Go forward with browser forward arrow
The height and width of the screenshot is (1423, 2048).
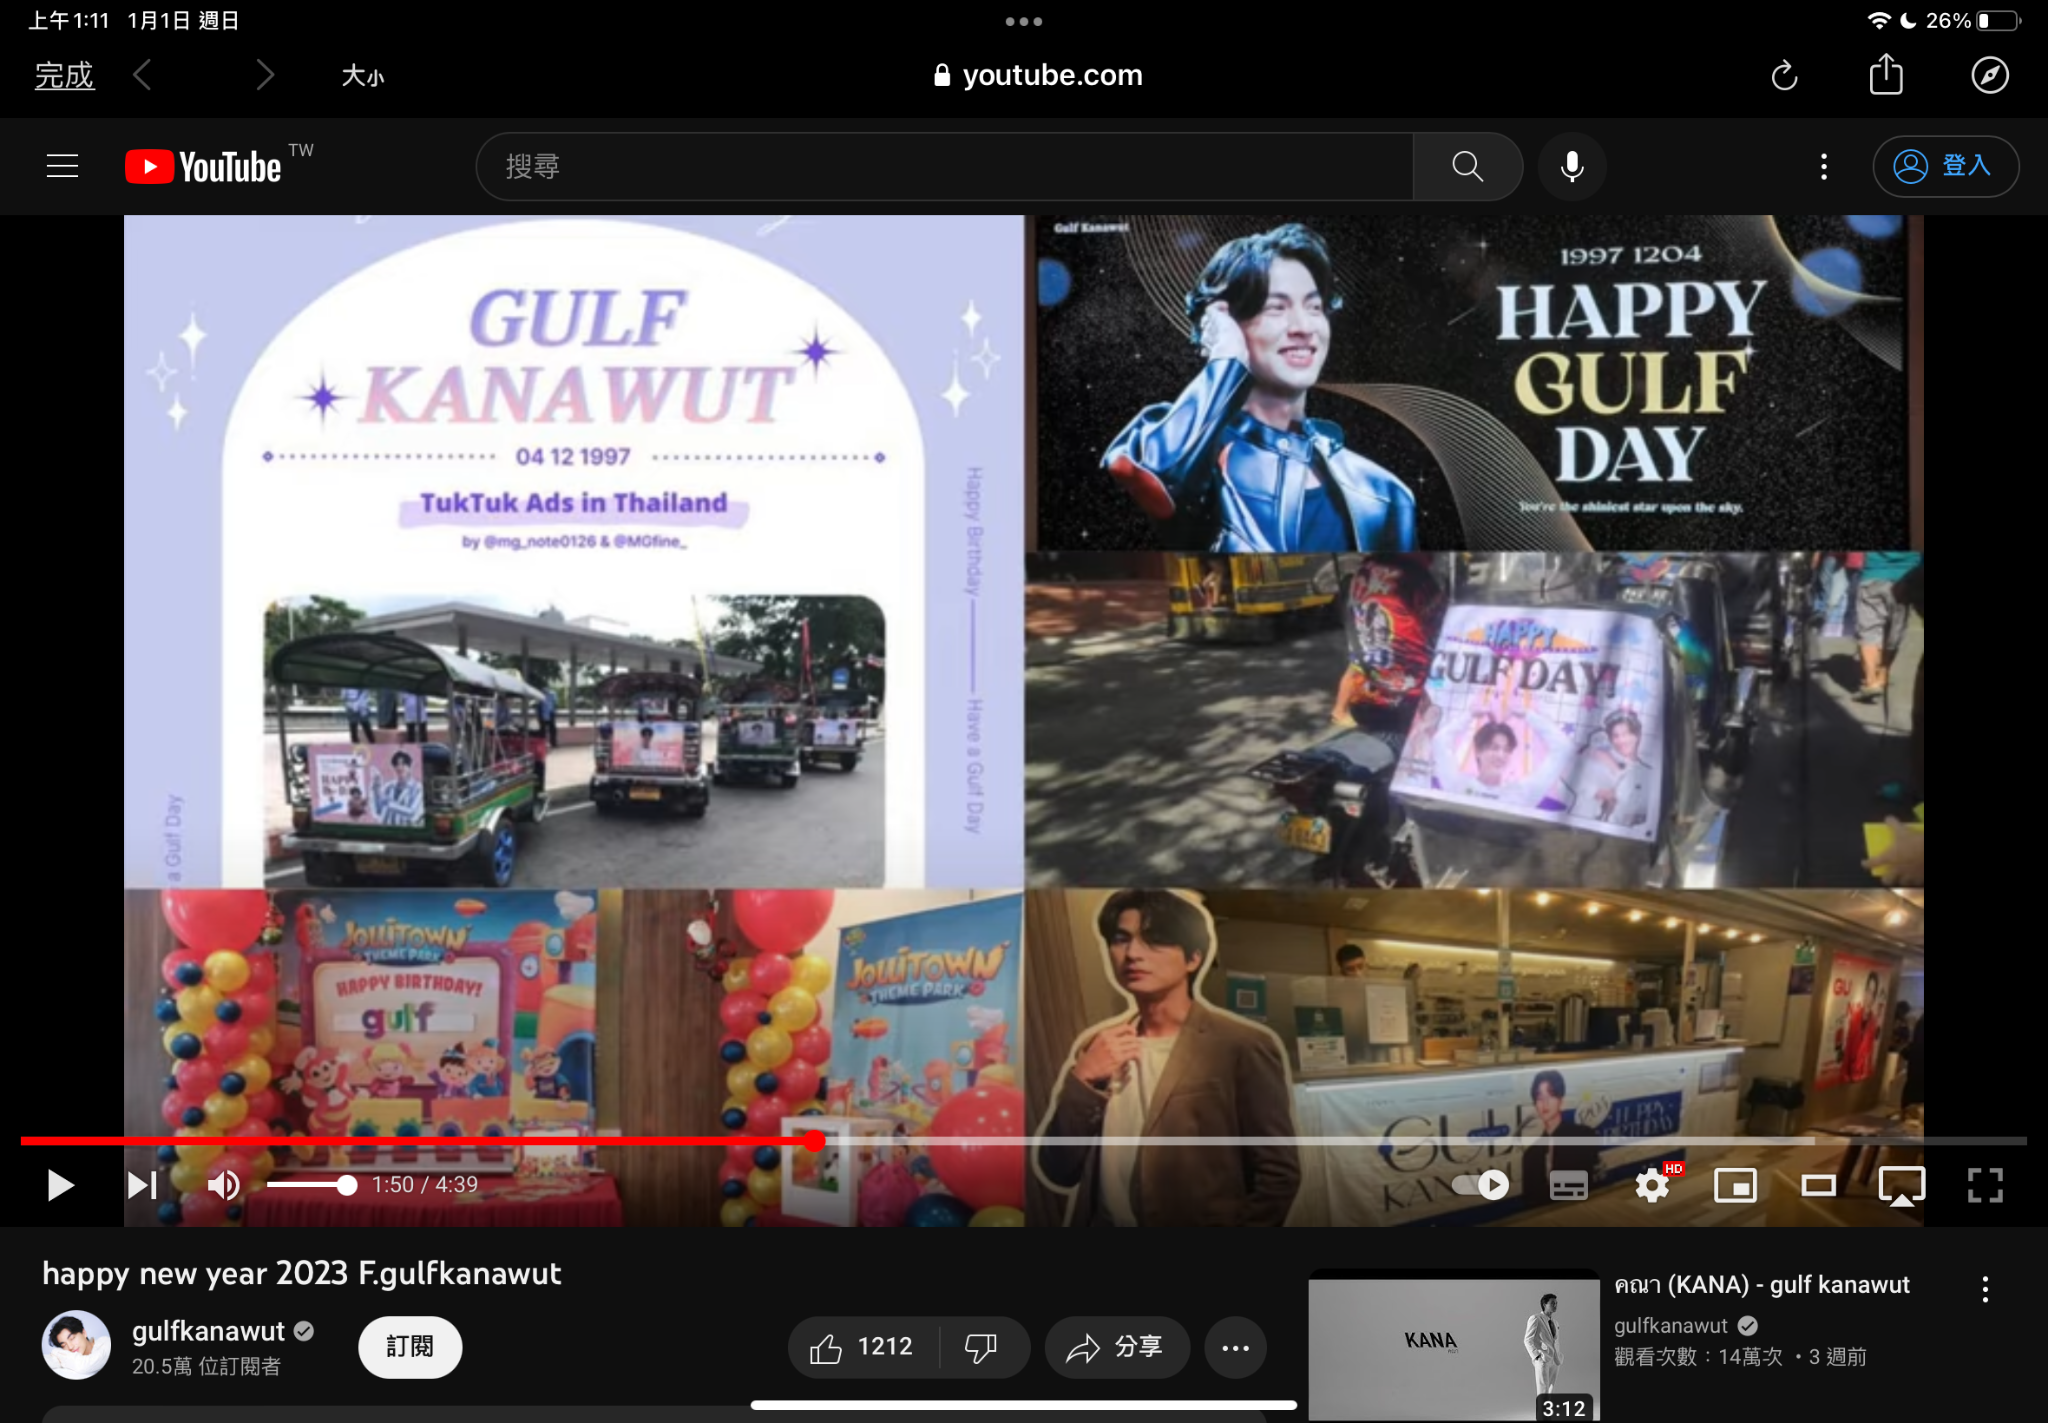[265, 75]
